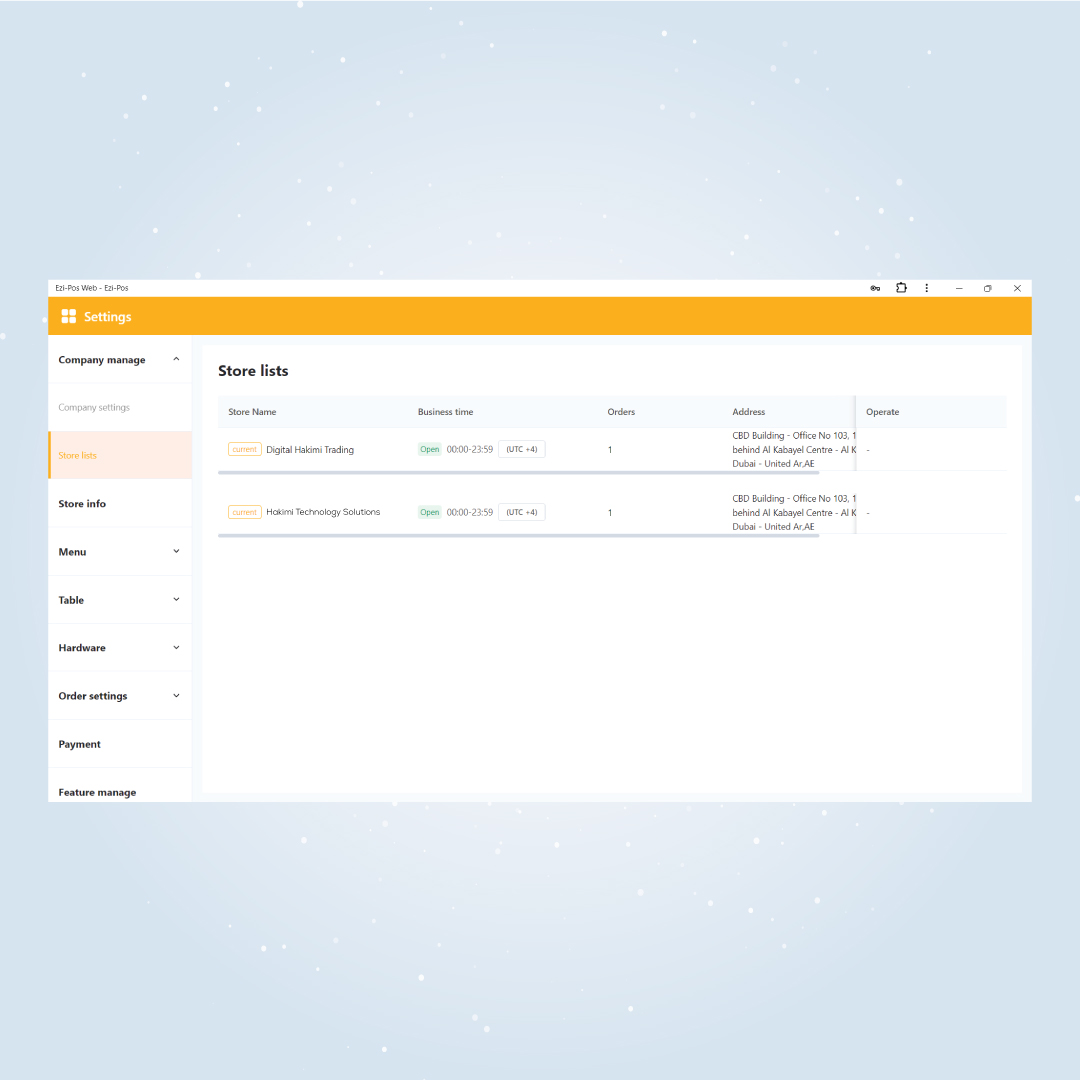Expand Order settings chevron
This screenshot has height=1080, width=1080.
coord(176,696)
